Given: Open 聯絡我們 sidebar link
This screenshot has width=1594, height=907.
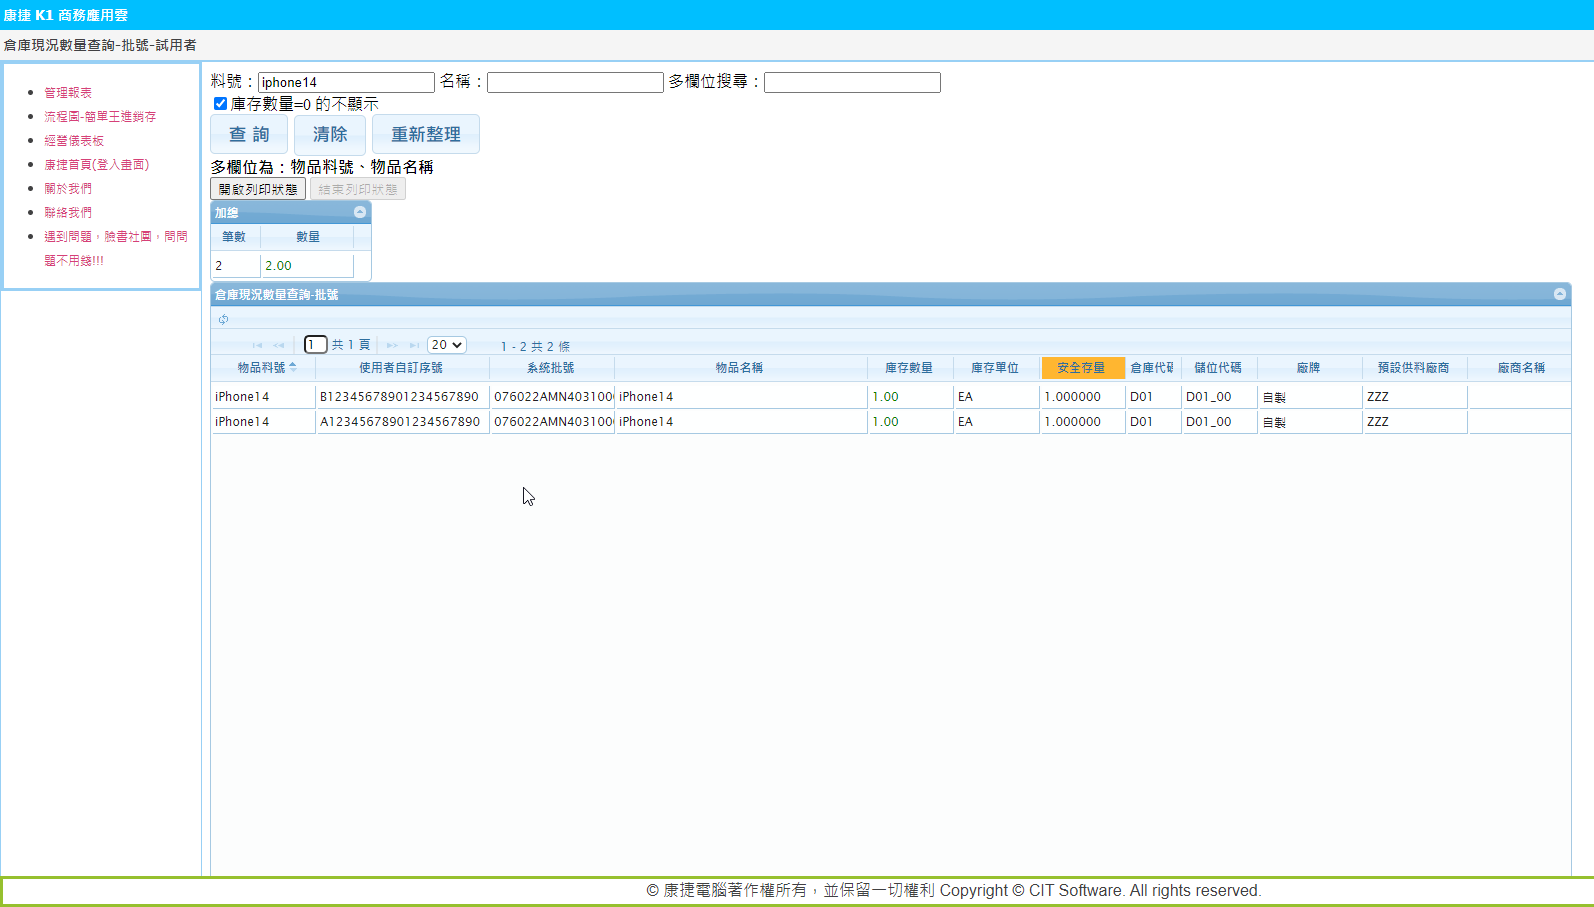Looking at the screenshot, I should (x=68, y=213).
